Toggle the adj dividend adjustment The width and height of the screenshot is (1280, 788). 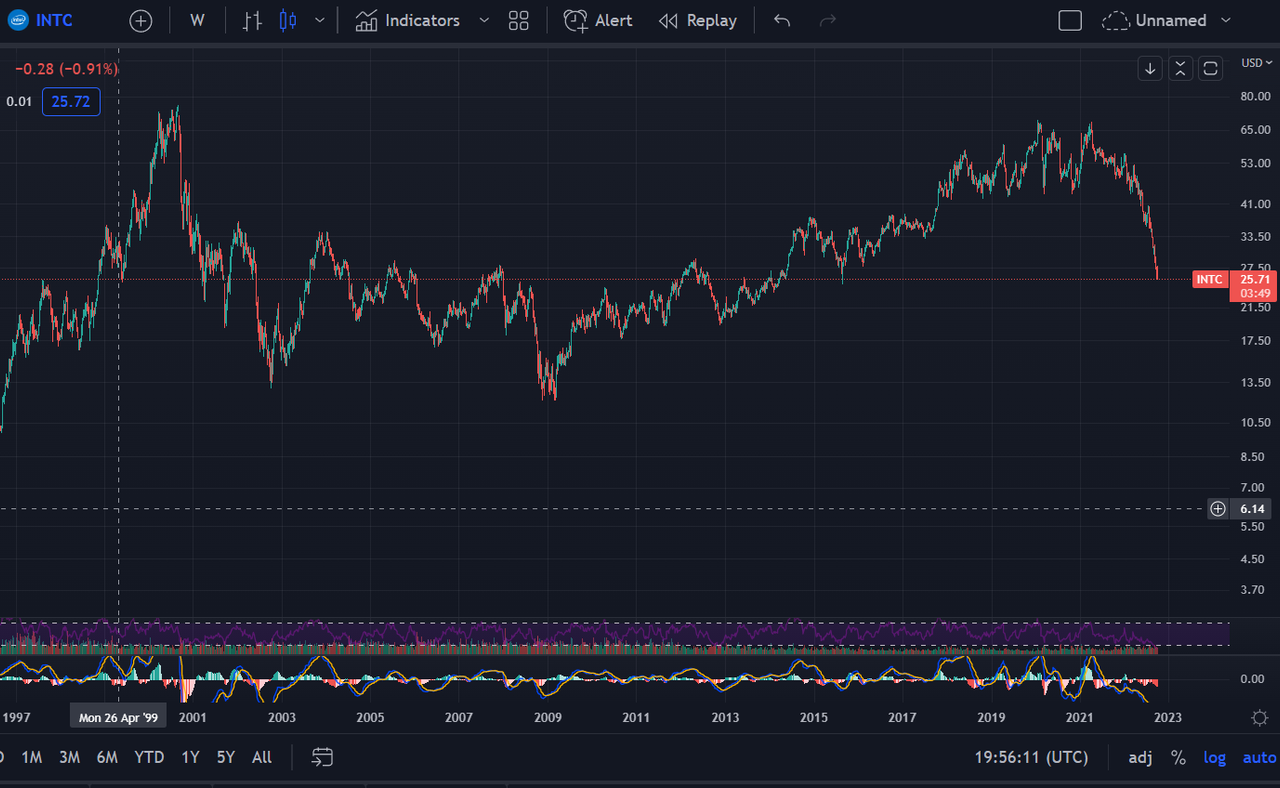tap(1140, 758)
